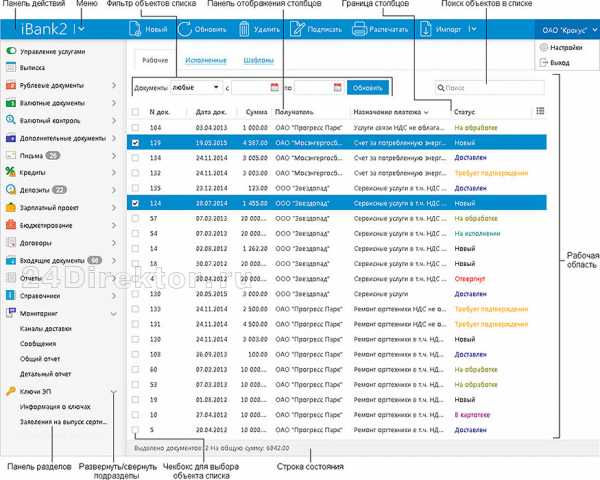Image resolution: width=600 pixels, height=480 pixels.
Task: Open the column display panel icon
Action: point(540,111)
